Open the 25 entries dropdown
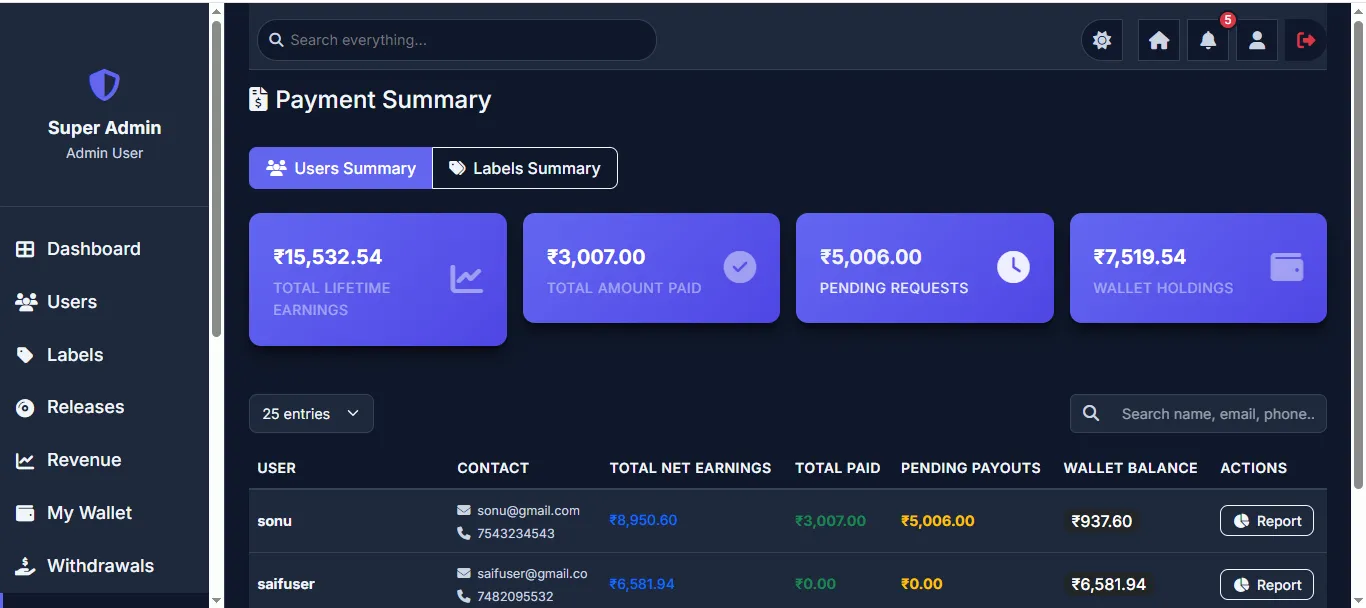Screen dimensions: 1366x608 [311, 414]
